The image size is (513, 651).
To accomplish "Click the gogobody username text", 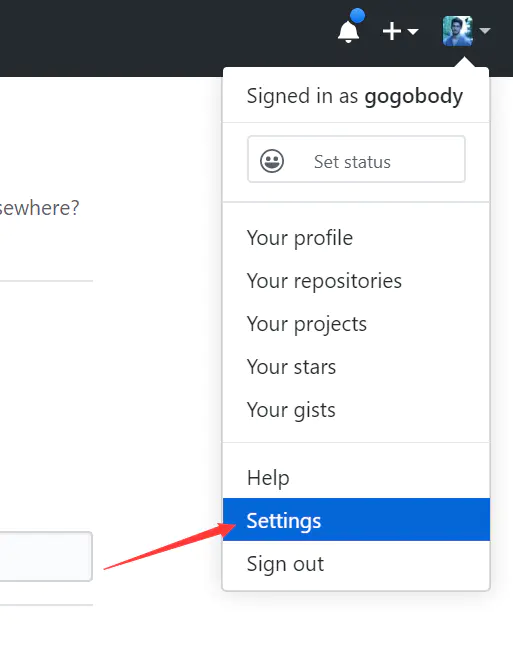I will point(413,97).
